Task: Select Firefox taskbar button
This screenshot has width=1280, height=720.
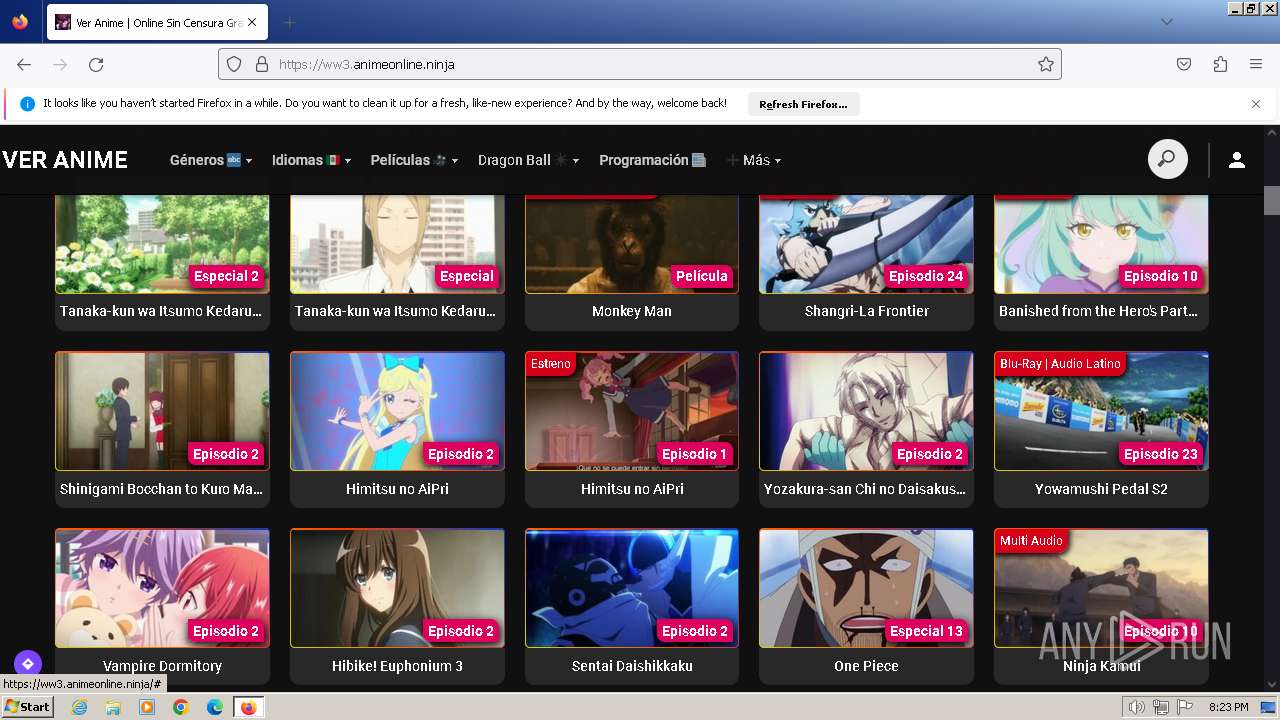Action: pos(249,707)
